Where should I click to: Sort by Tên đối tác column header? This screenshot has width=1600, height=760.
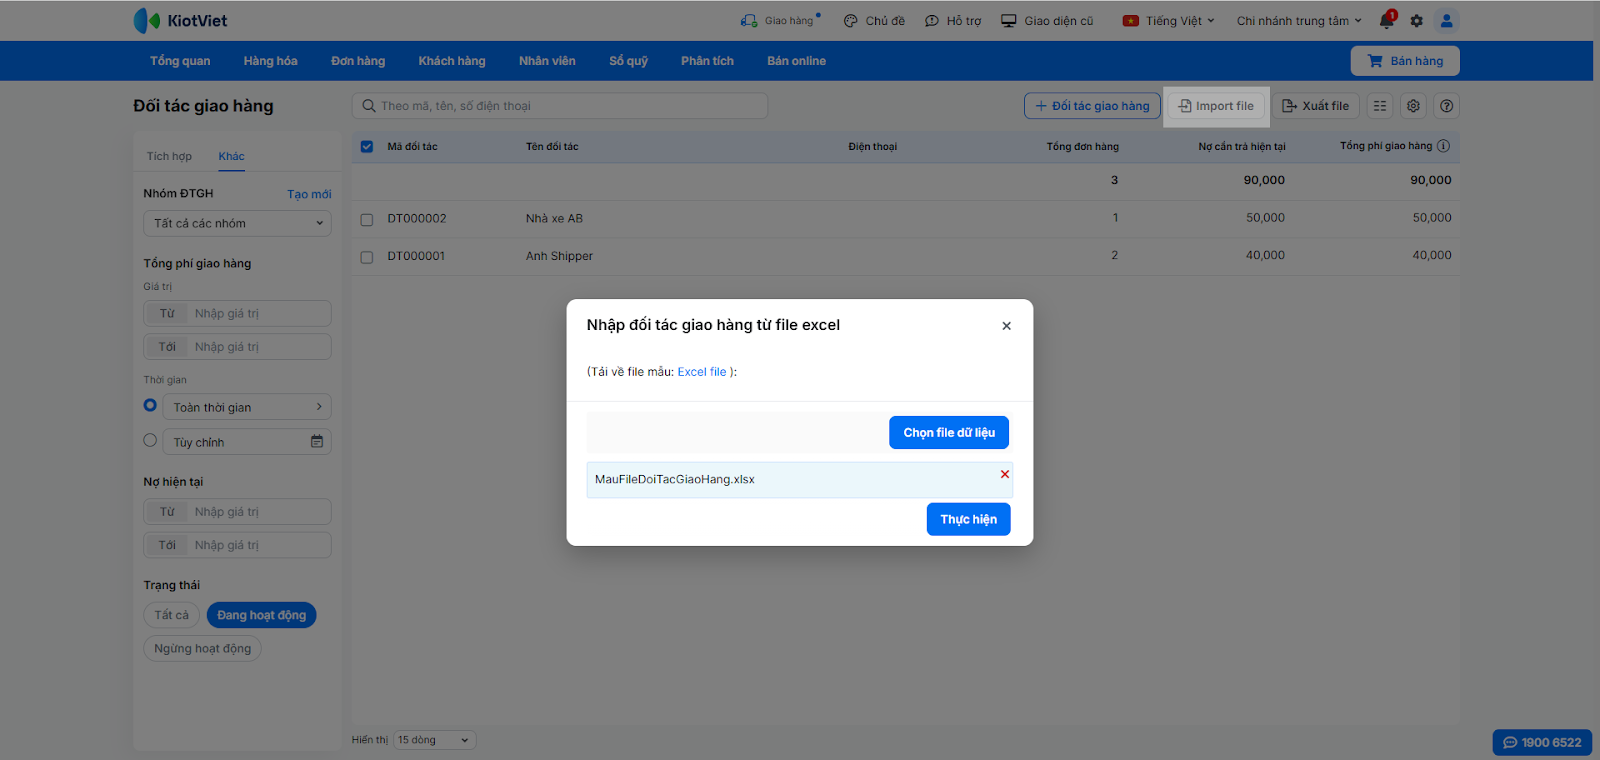coord(552,147)
